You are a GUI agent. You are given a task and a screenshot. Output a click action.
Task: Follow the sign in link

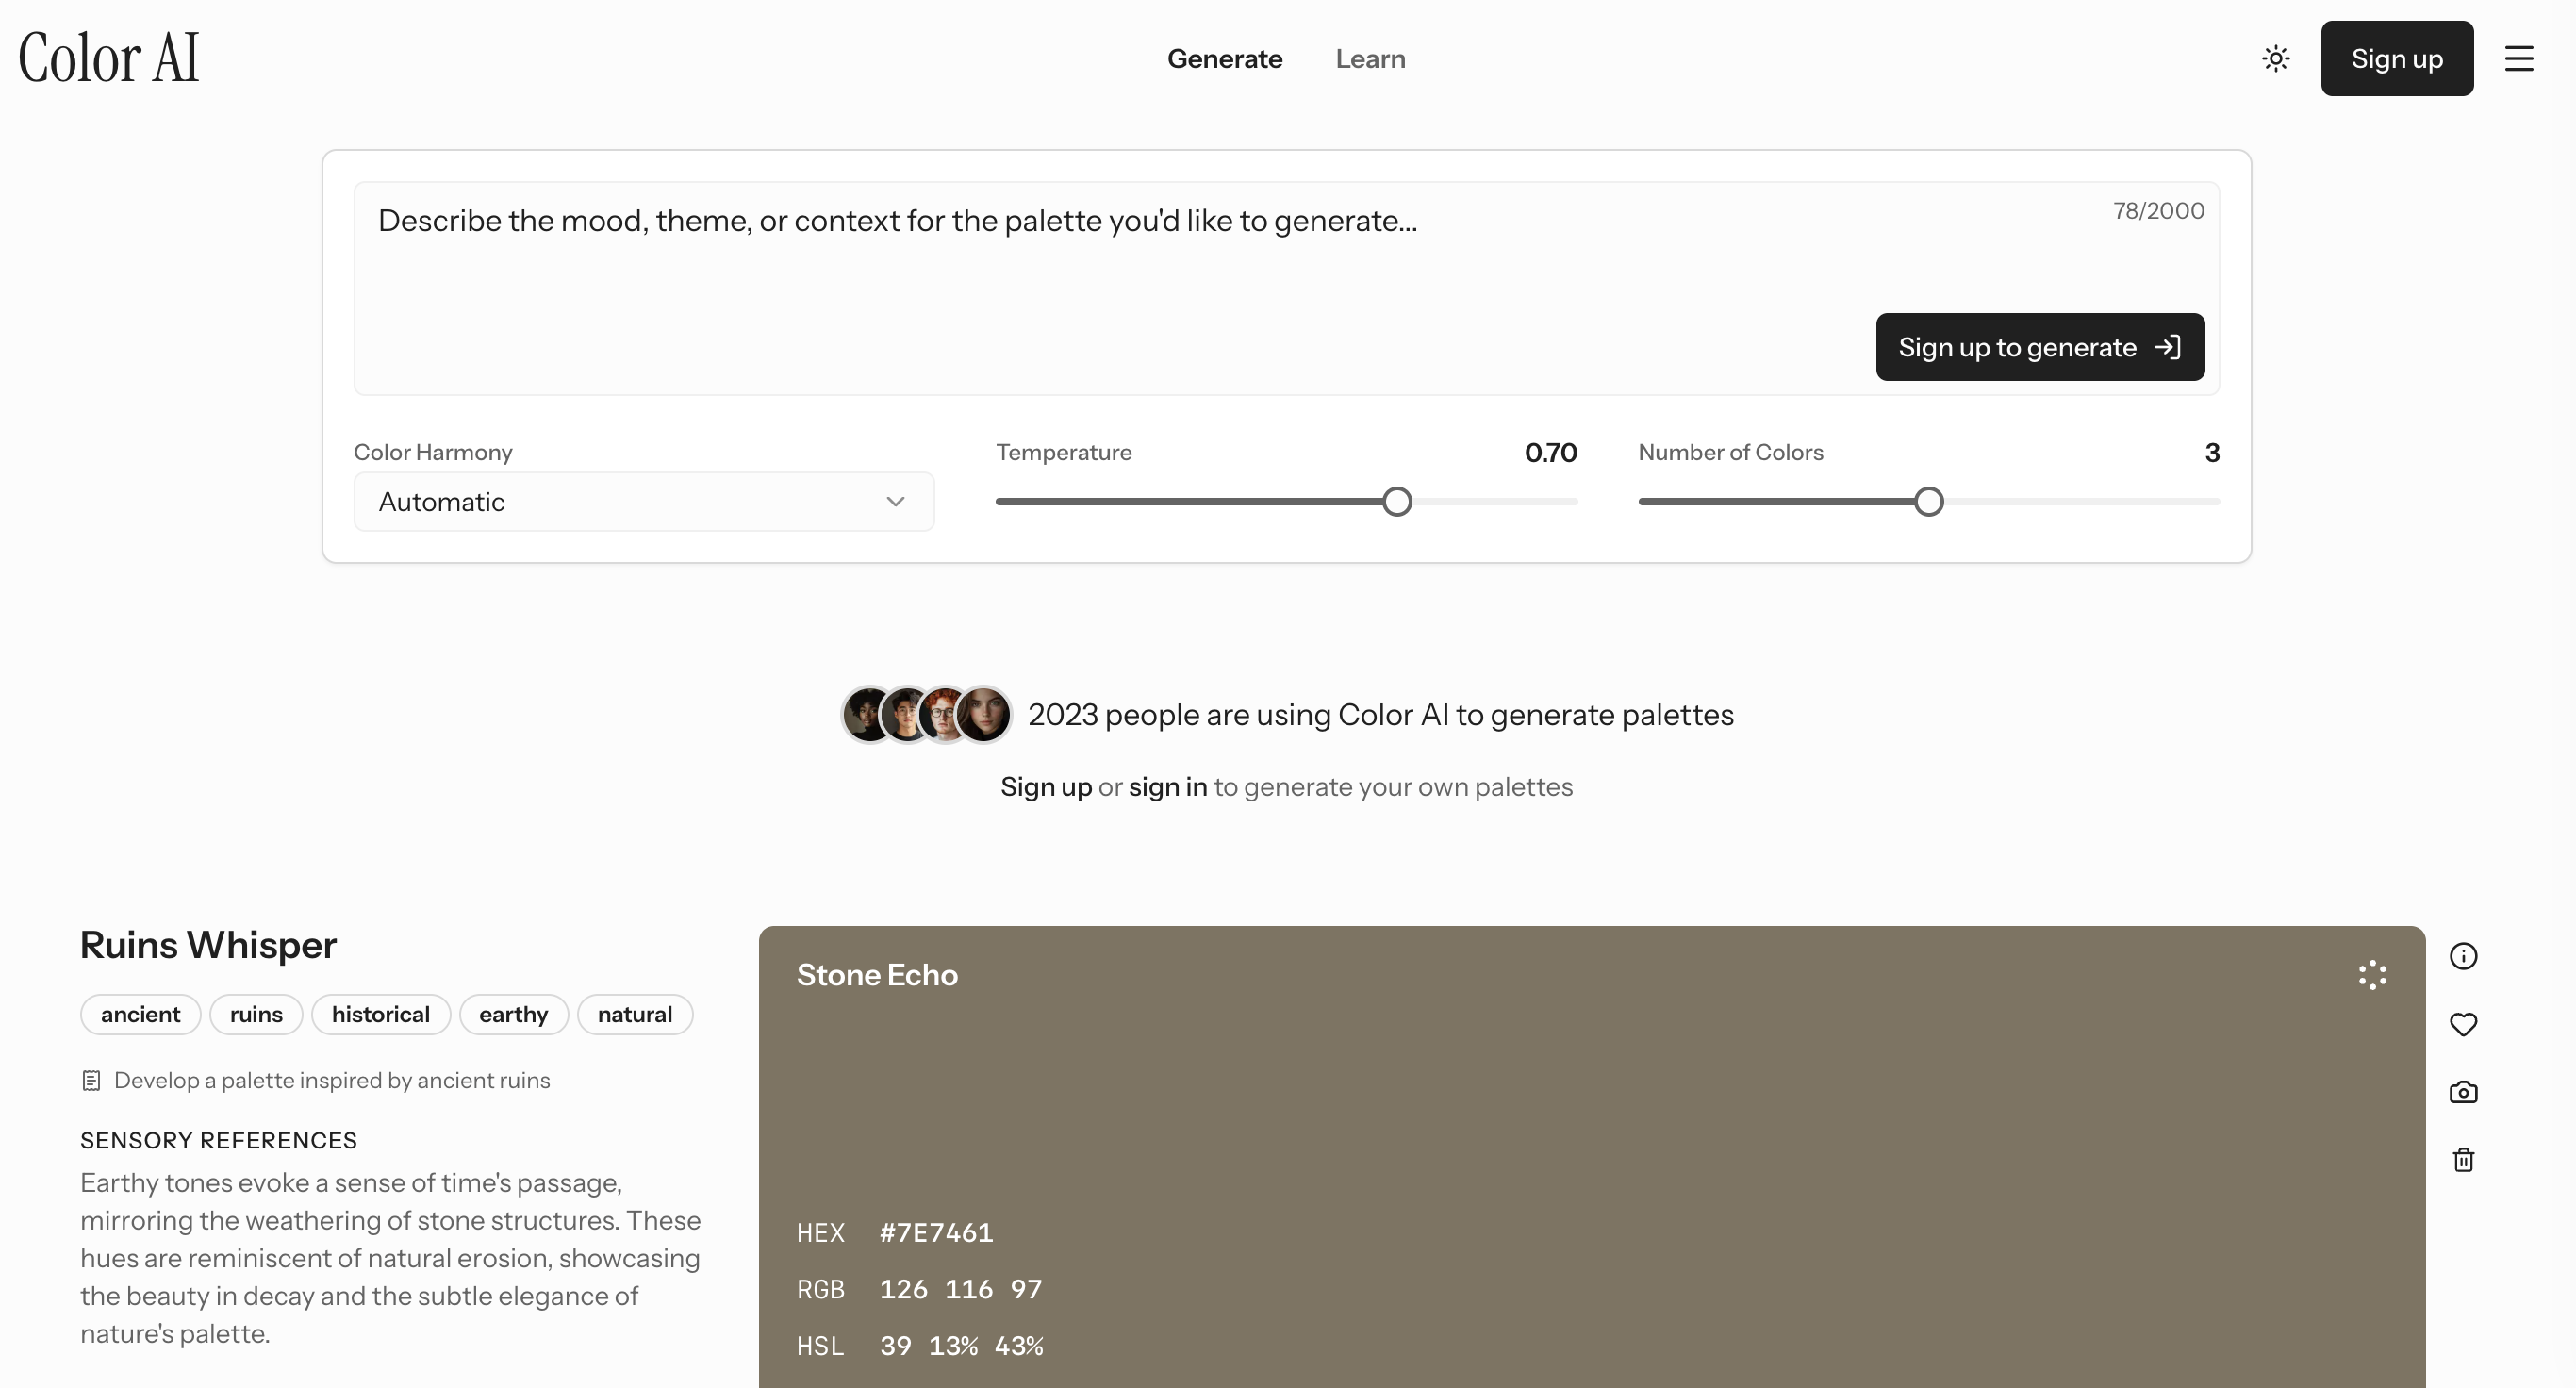click(x=1167, y=787)
